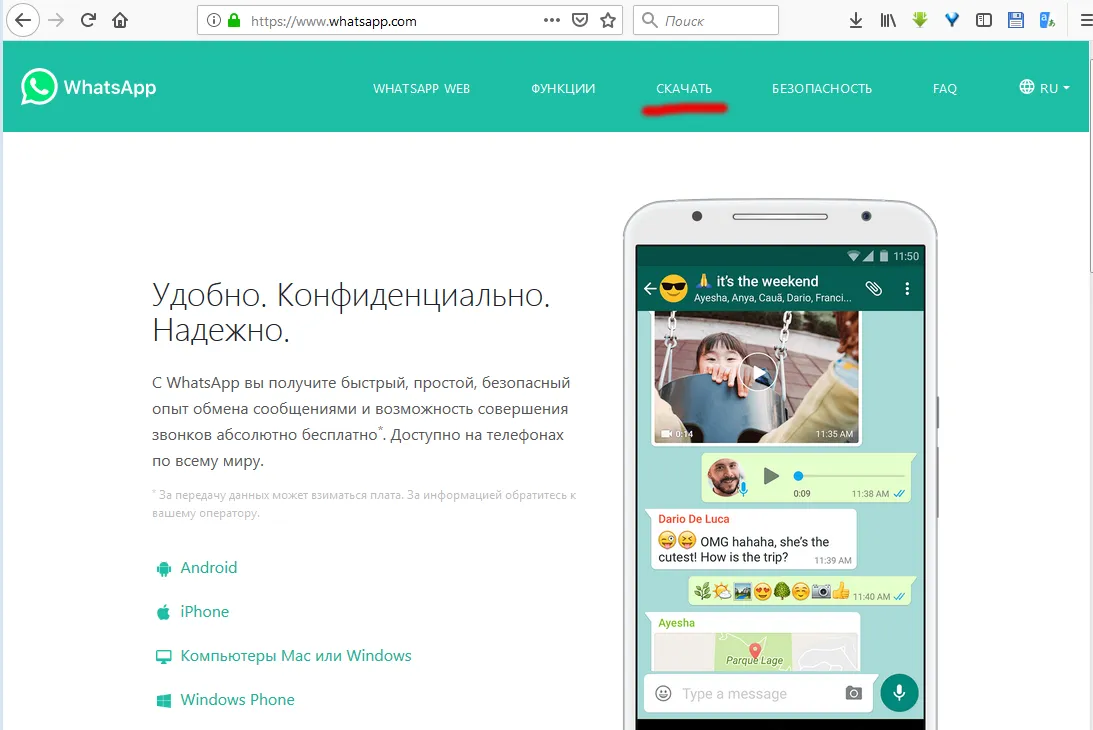This screenshot has height=730, width=1093.
Task: Open the Library bookmarks icon
Action: click(x=888, y=20)
